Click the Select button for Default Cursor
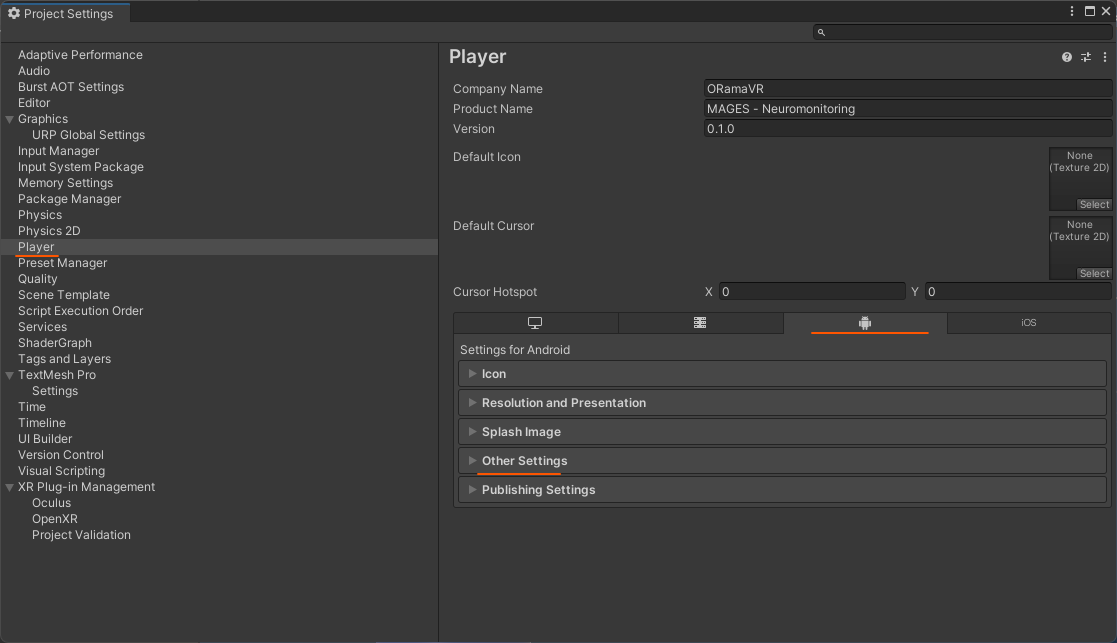Image resolution: width=1117 pixels, height=643 pixels. point(1094,273)
